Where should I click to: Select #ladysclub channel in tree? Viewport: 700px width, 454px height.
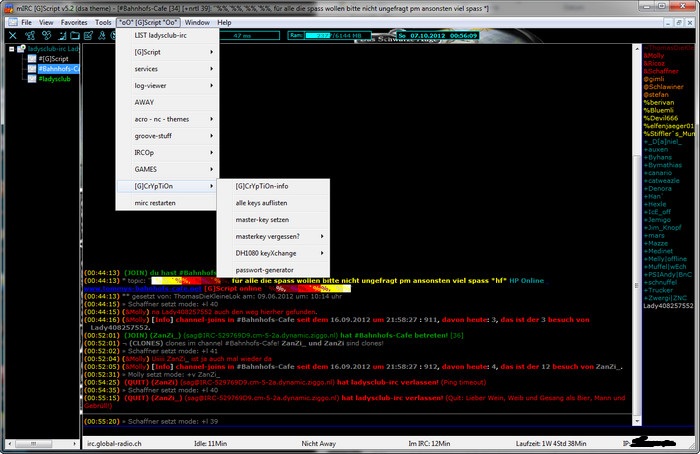point(54,79)
